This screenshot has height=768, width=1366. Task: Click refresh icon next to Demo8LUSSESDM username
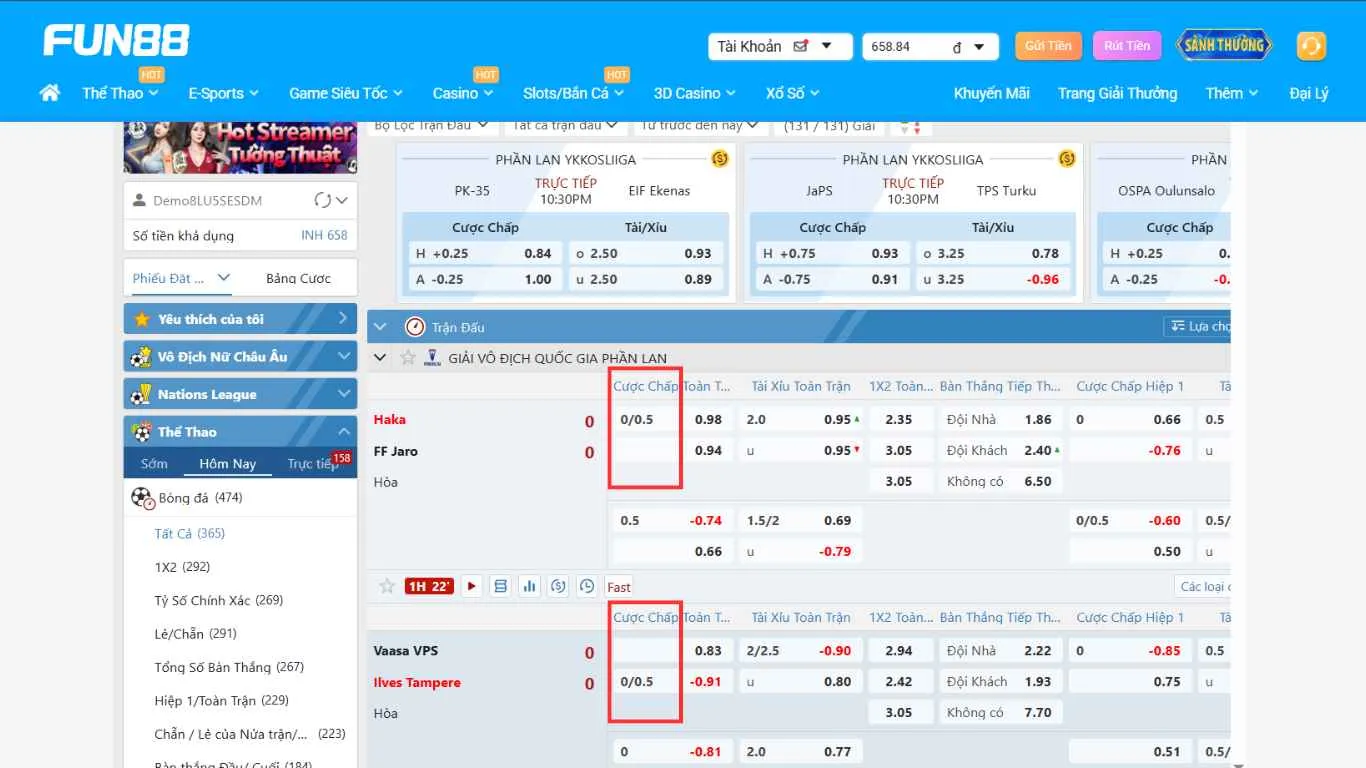pyautogui.click(x=322, y=200)
